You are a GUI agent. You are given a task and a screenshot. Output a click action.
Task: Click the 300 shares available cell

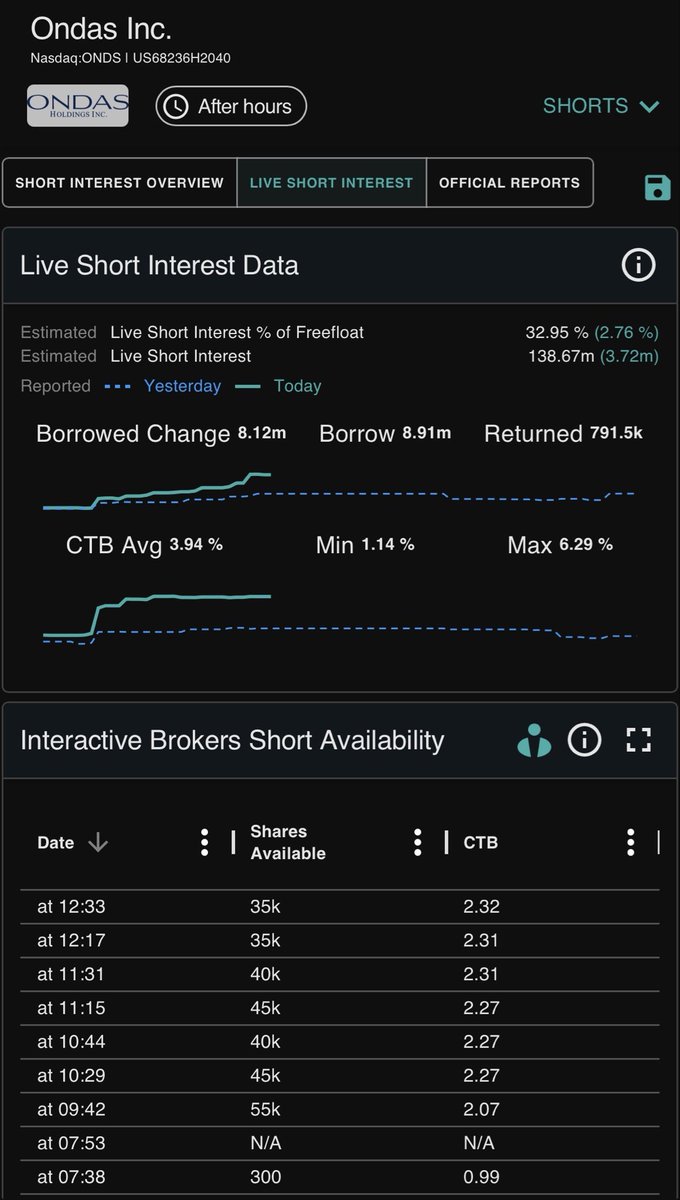click(265, 1177)
